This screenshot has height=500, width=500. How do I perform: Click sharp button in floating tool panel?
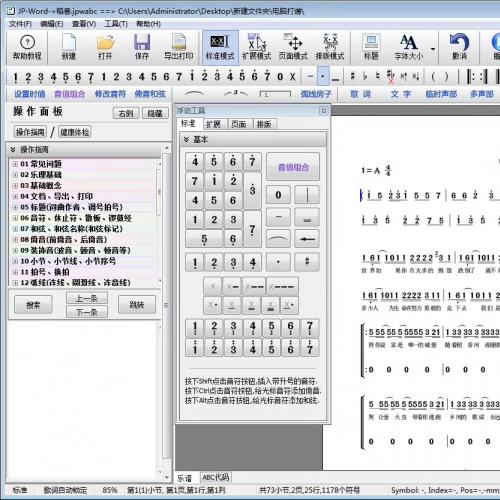307,262
